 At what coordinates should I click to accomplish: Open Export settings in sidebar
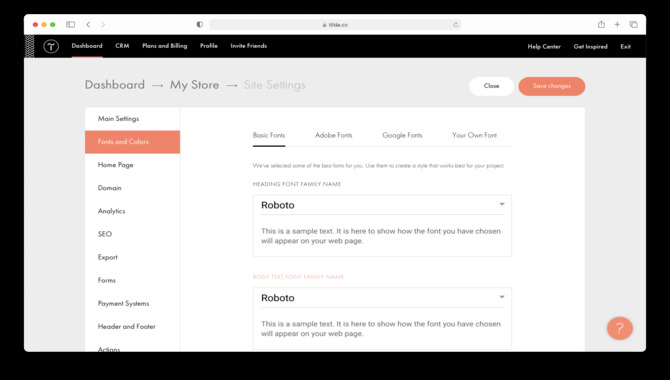pos(132,257)
